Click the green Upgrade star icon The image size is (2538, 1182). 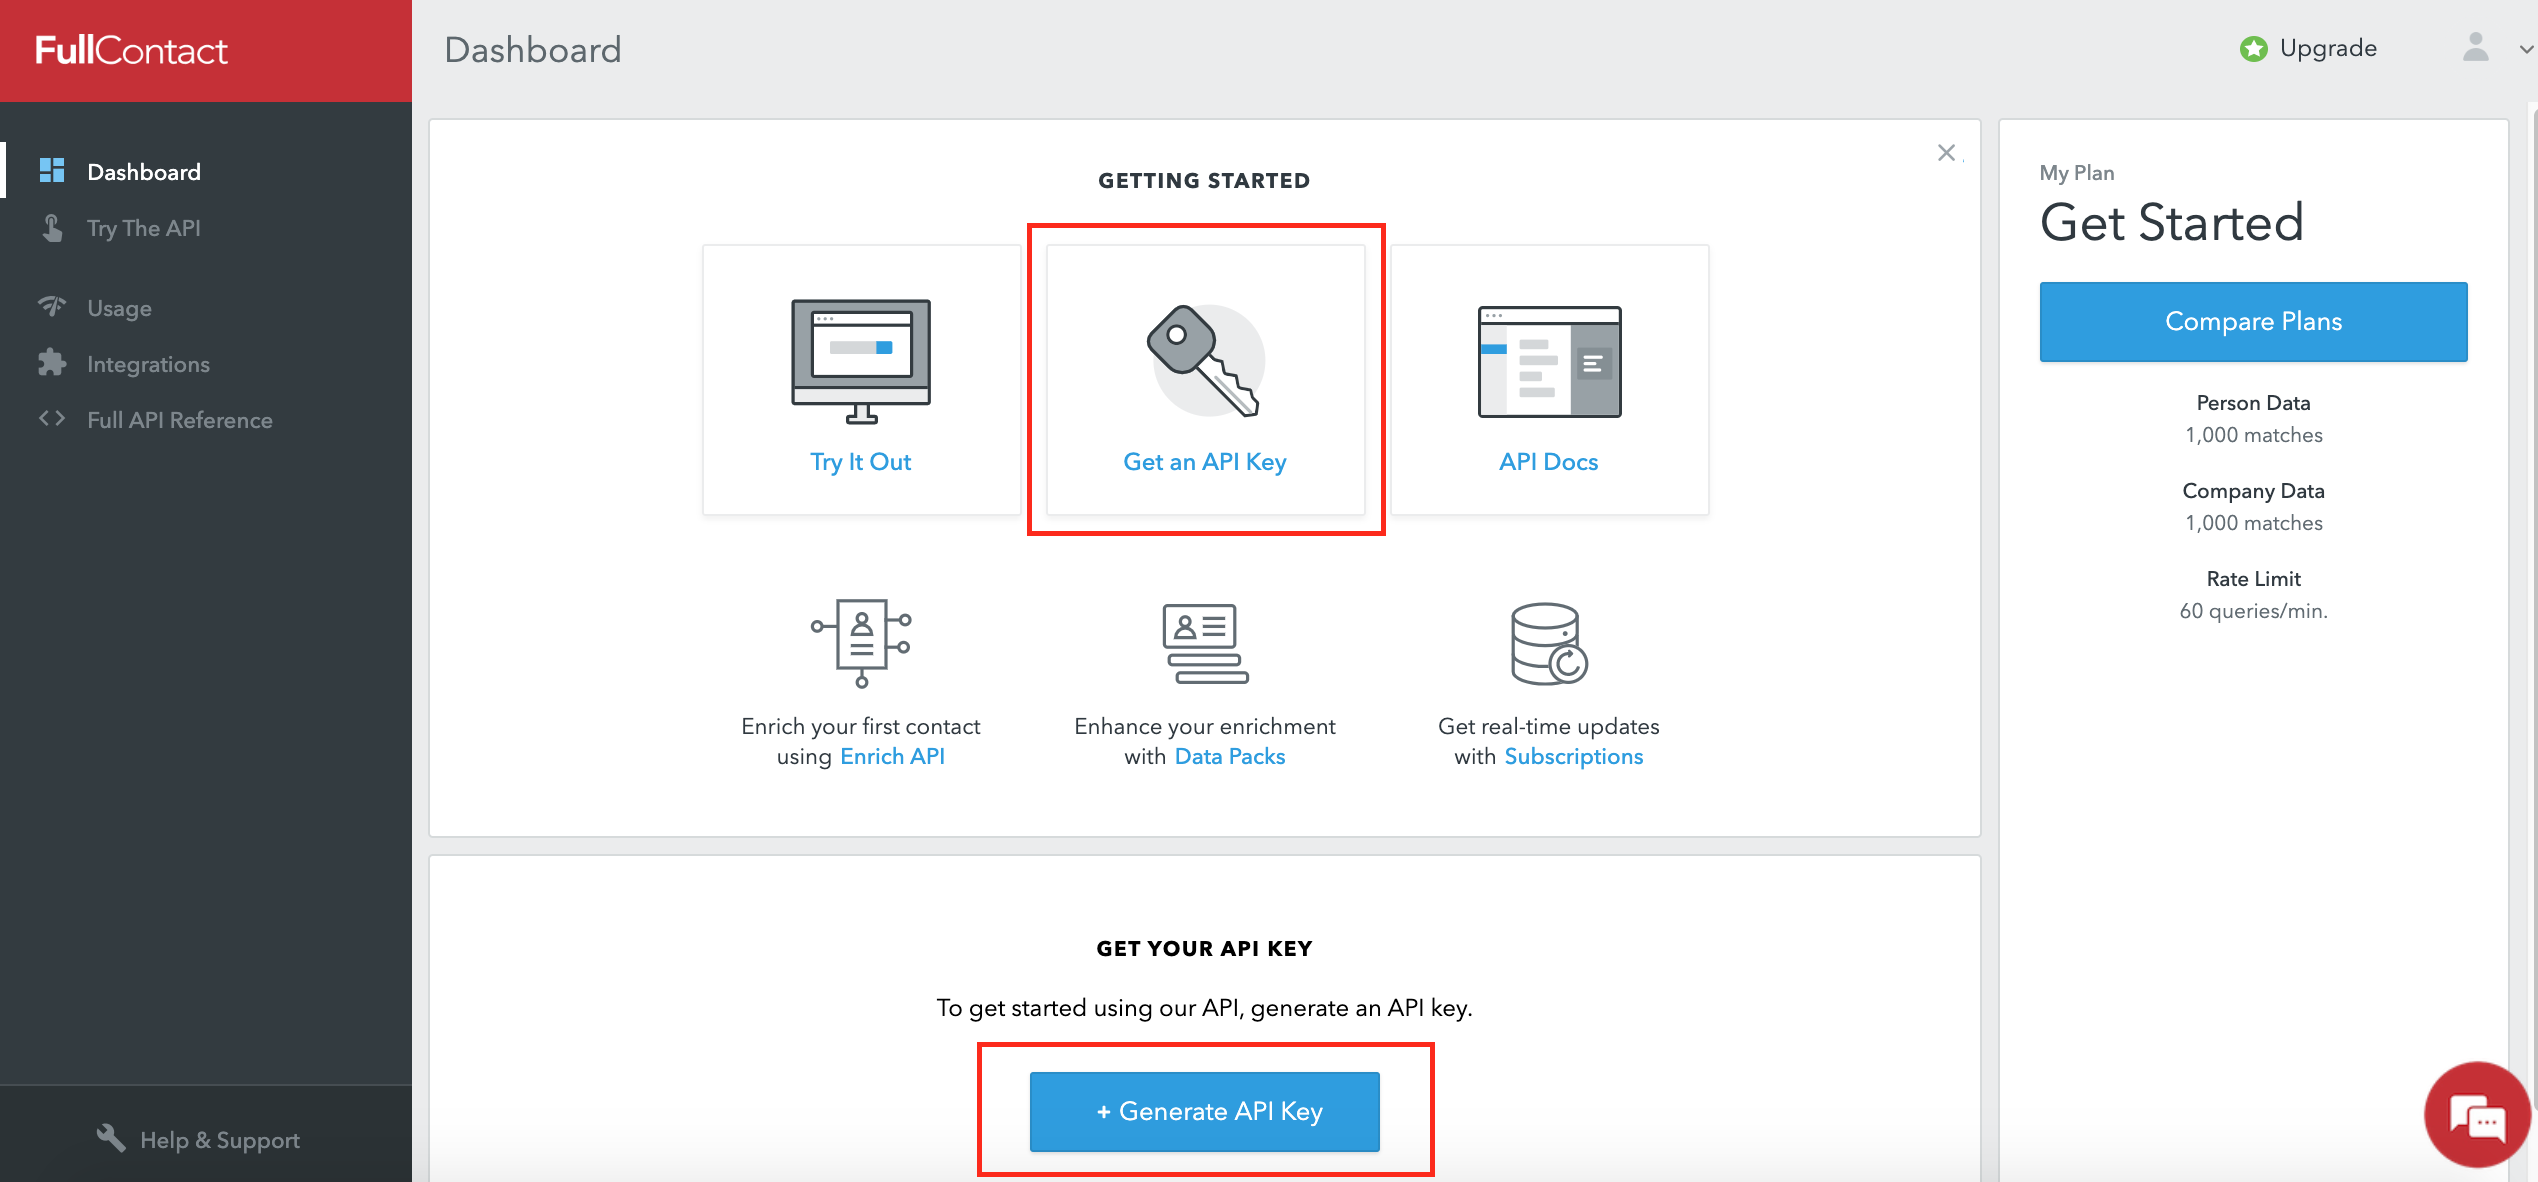2253,49
